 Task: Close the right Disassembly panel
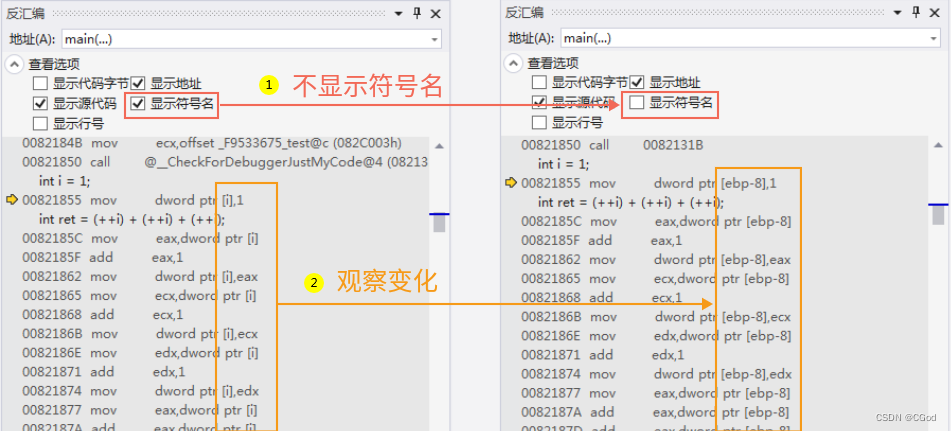(x=935, y=13)
